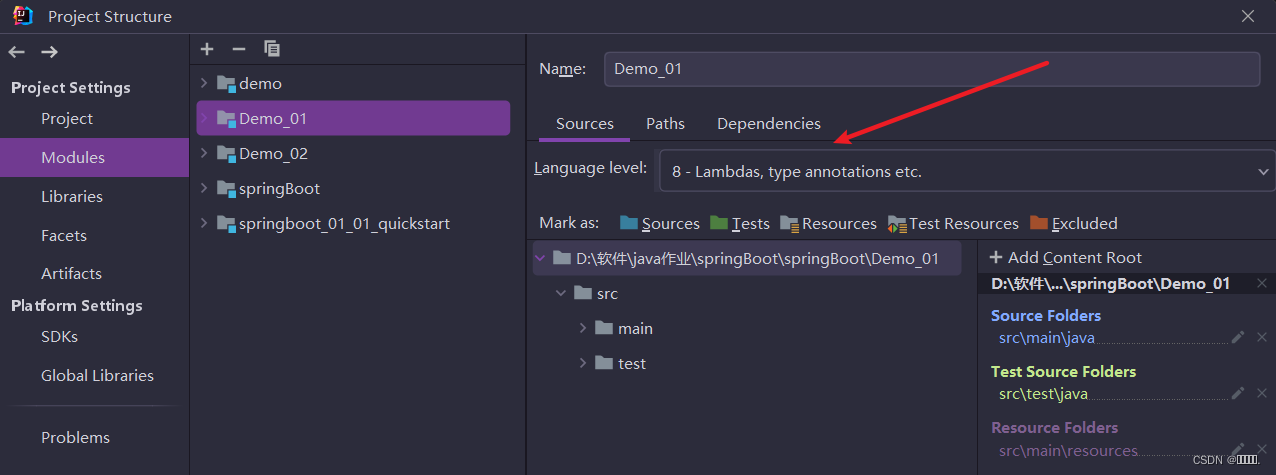Click the copy module icon
Image resolution: width=1276 pixels, height=475 pixels.
(271, 49)
